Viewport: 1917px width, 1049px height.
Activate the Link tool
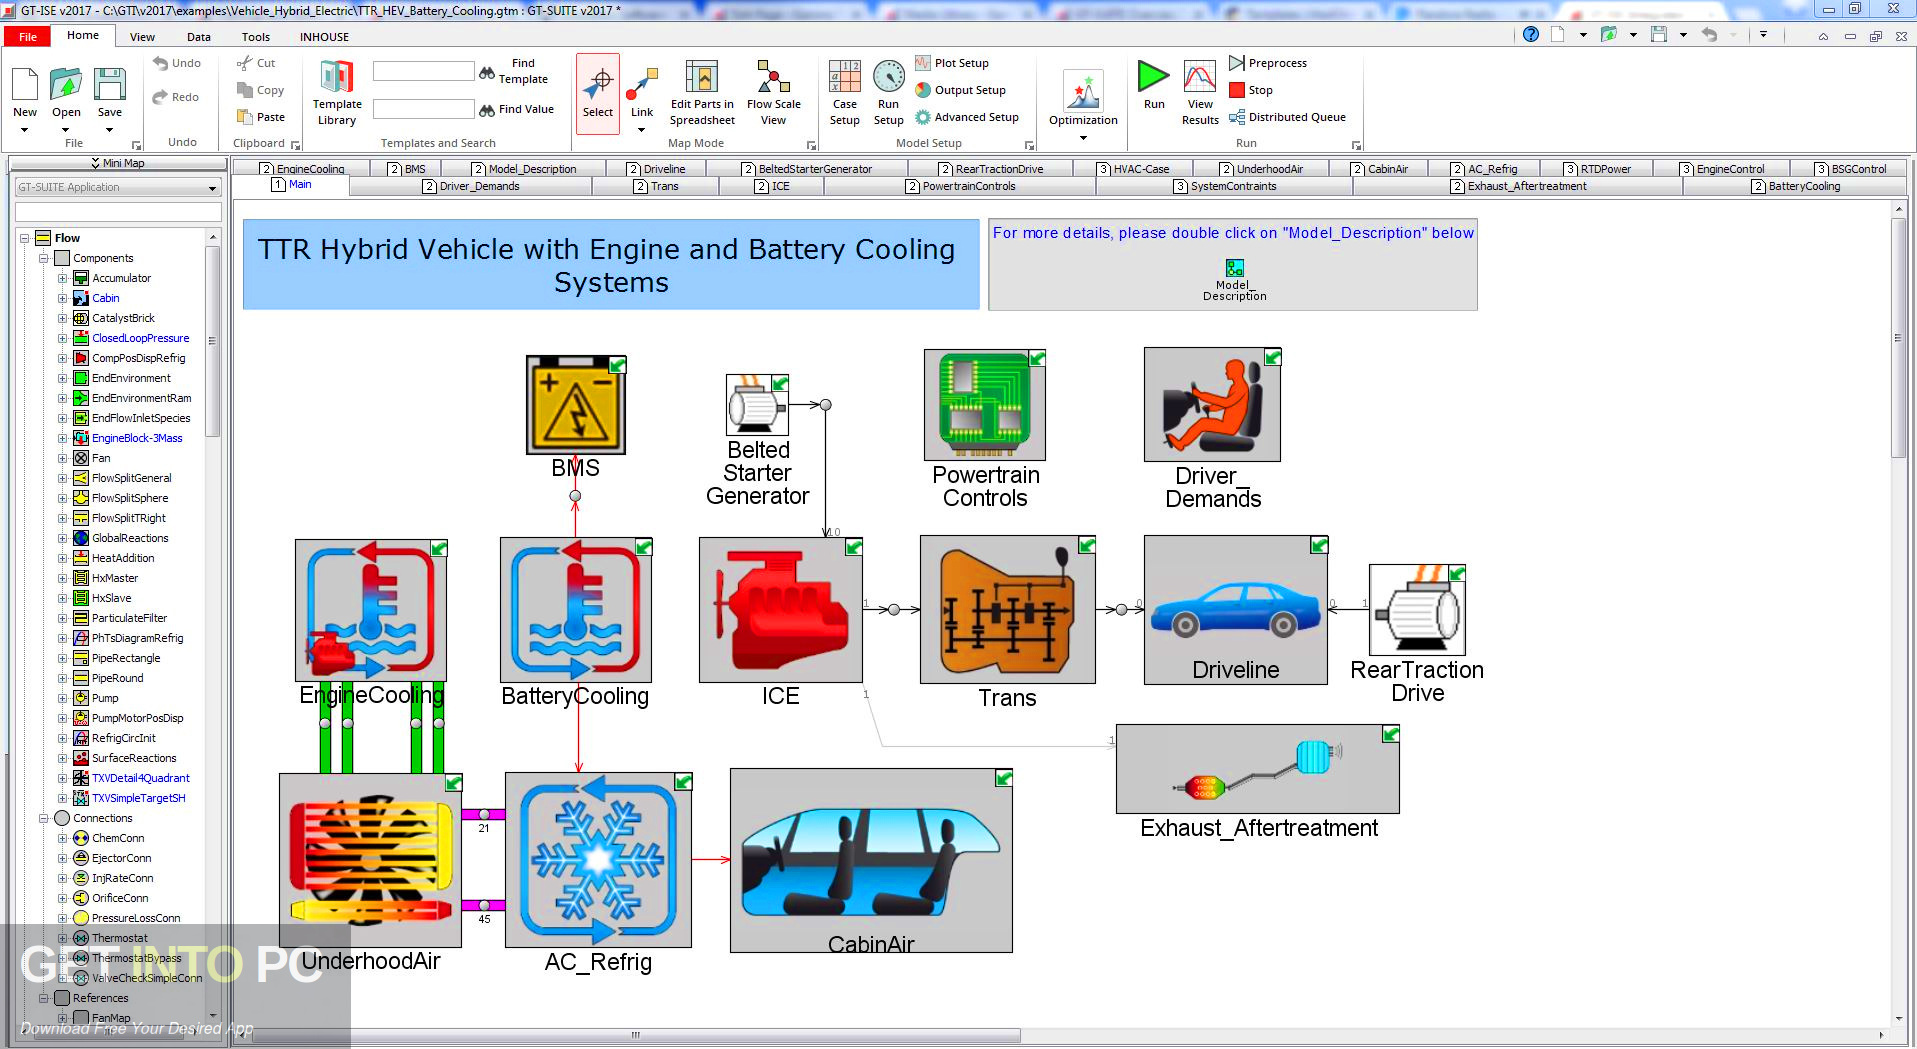click(x=641, y=92)
